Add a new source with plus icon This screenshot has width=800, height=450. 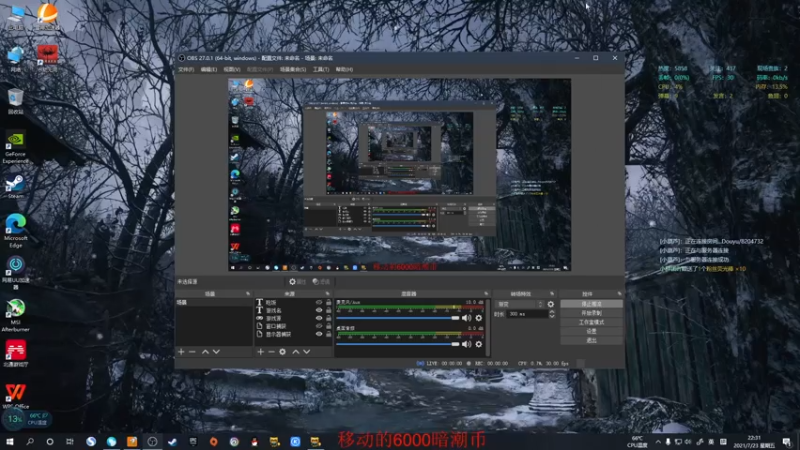click(261, 352)
